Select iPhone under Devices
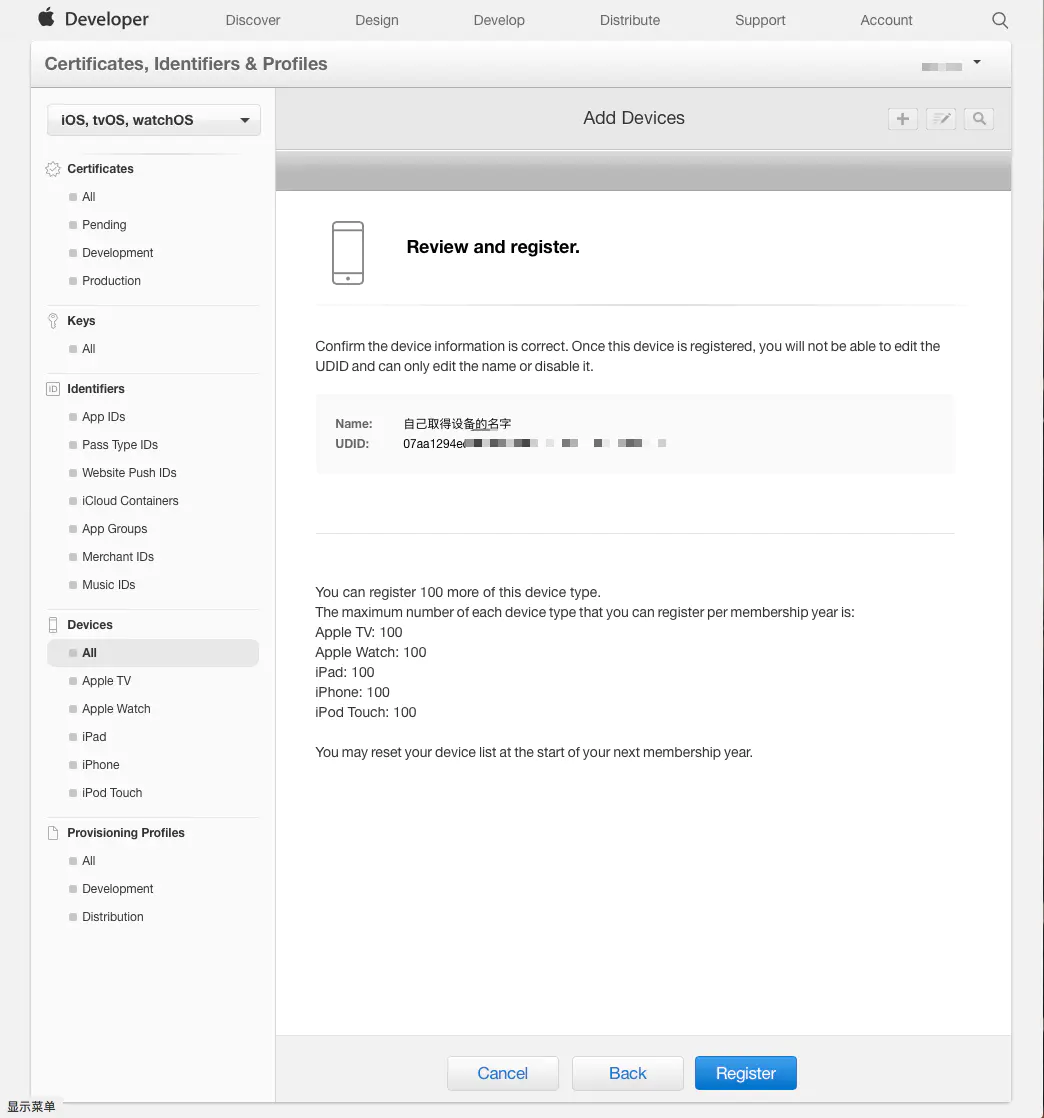The width and height of the screenshot is (1044, 1118). coord(101,764)
